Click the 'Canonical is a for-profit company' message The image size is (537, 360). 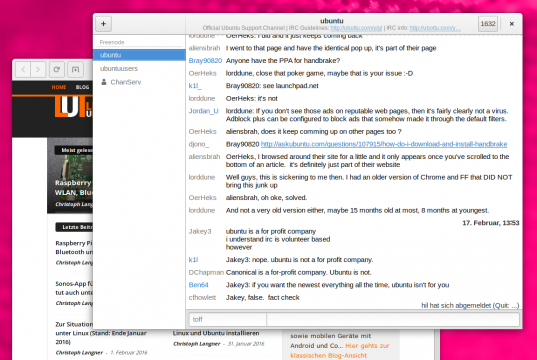click(298, 272)
